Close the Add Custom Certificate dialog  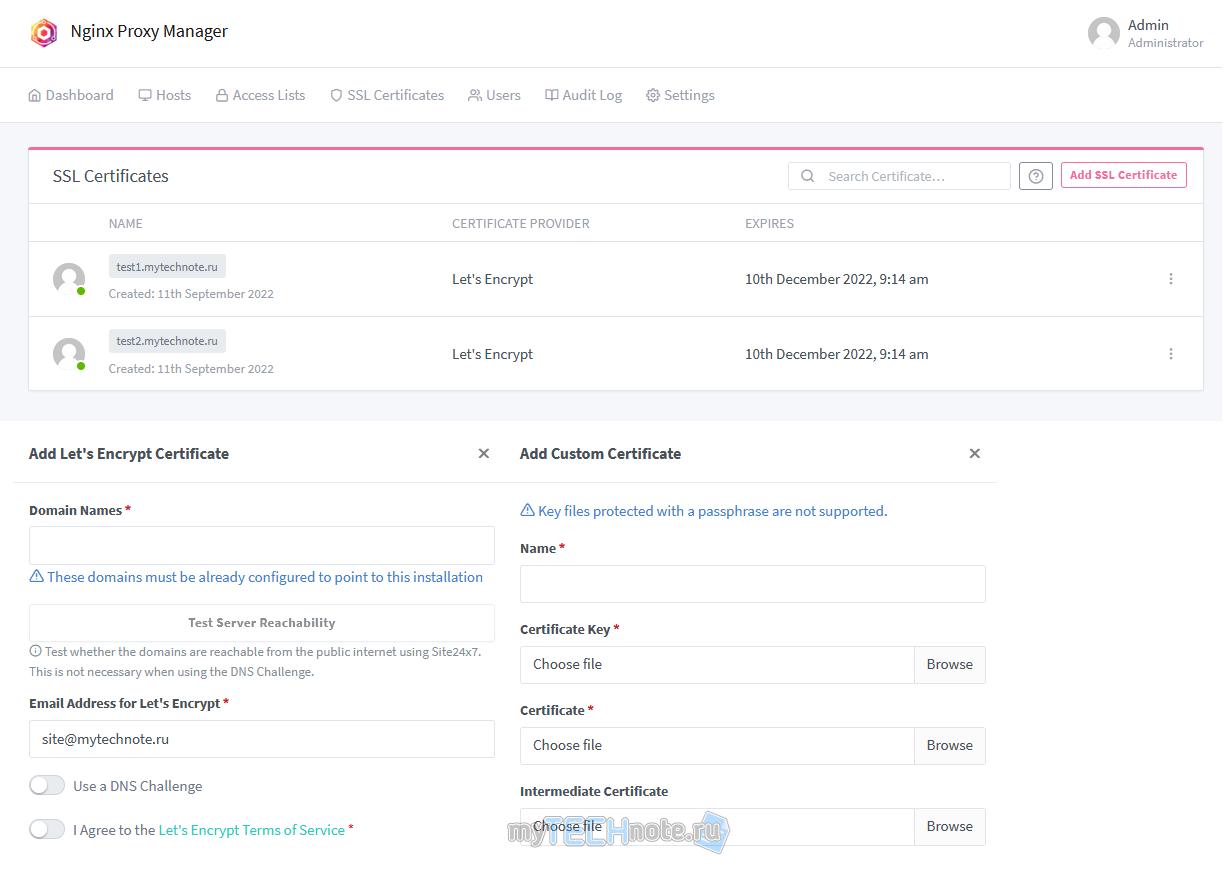tap(975, 454)
